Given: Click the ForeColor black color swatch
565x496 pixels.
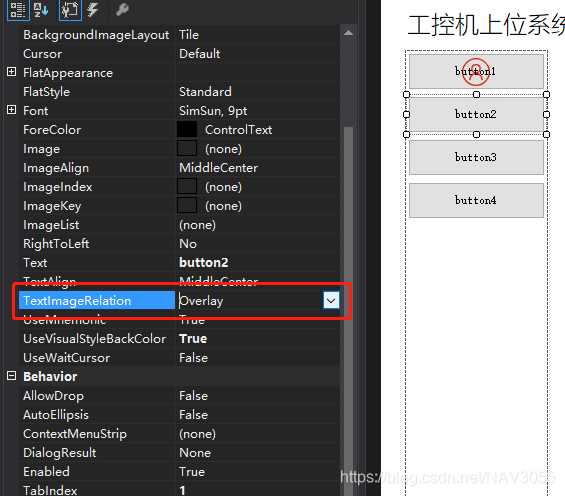Looking at the screenshot, I should coord(187,130).
